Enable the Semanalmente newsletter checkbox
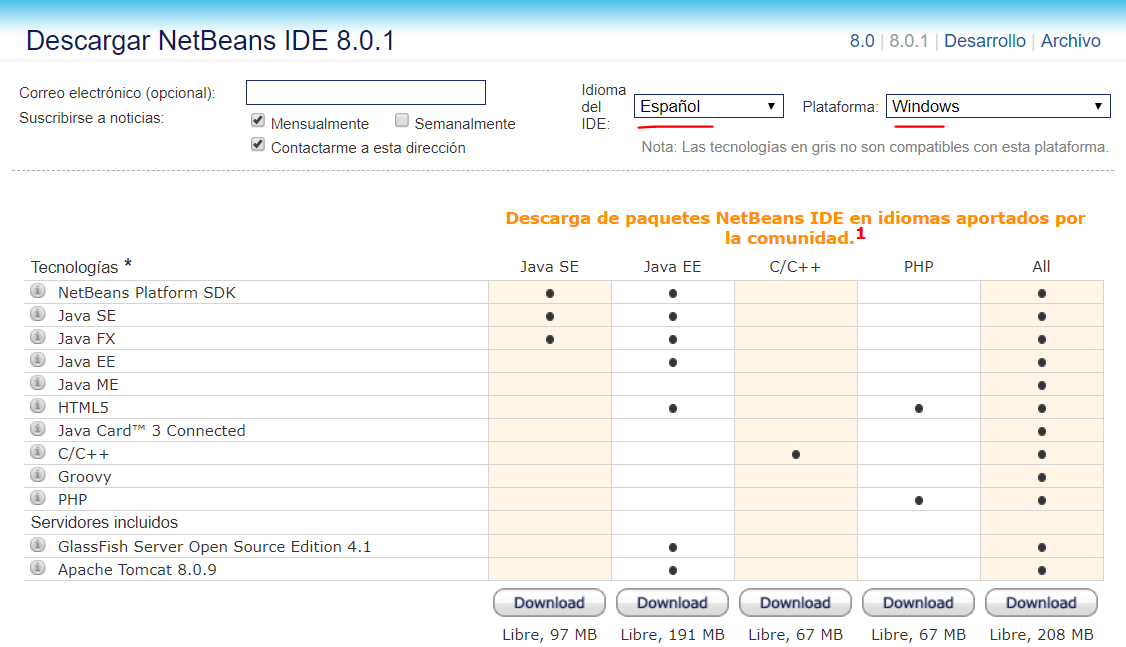The height and width of the screenshot is (647, 1126). [x=402, y=120]
